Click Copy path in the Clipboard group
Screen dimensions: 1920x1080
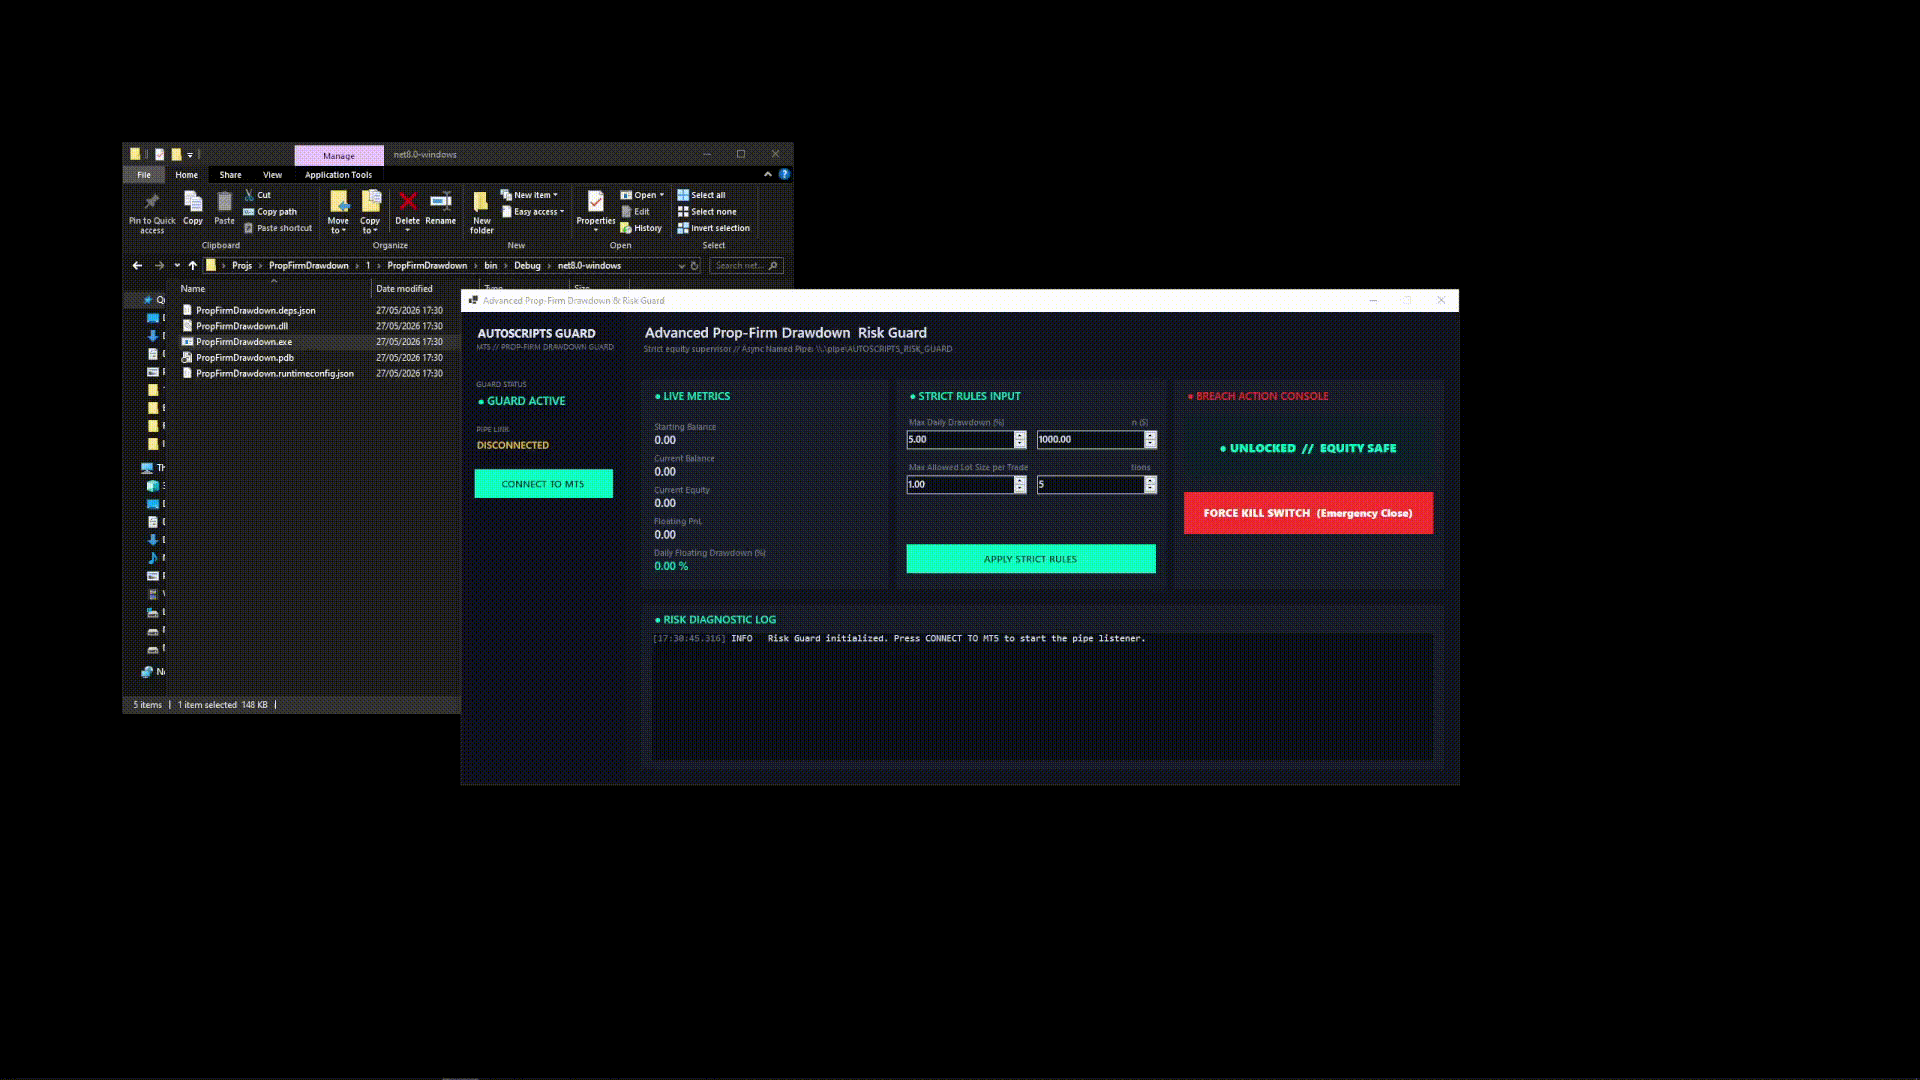[270, 212]
